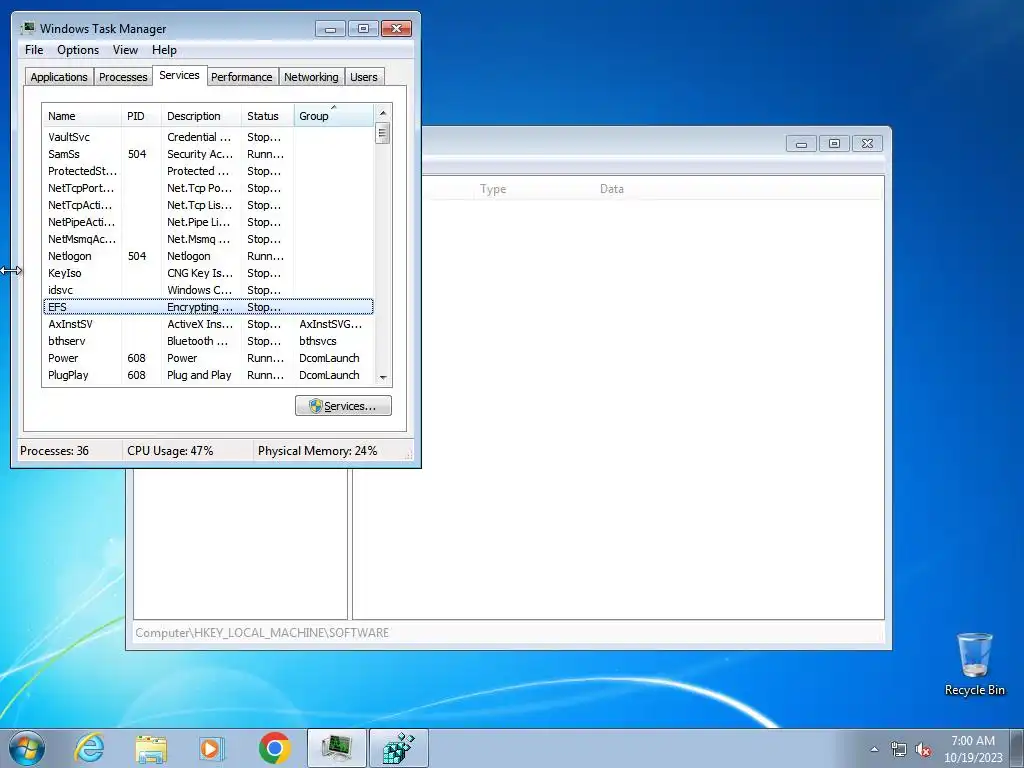1024x768 pixels.
Task: Select the VaultSvc service row
Action: coord(208,137)
